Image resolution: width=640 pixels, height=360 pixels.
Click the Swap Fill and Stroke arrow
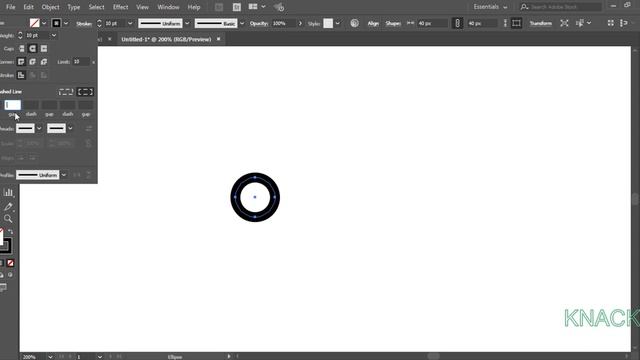pyautogui.click(x=11, y=232)
